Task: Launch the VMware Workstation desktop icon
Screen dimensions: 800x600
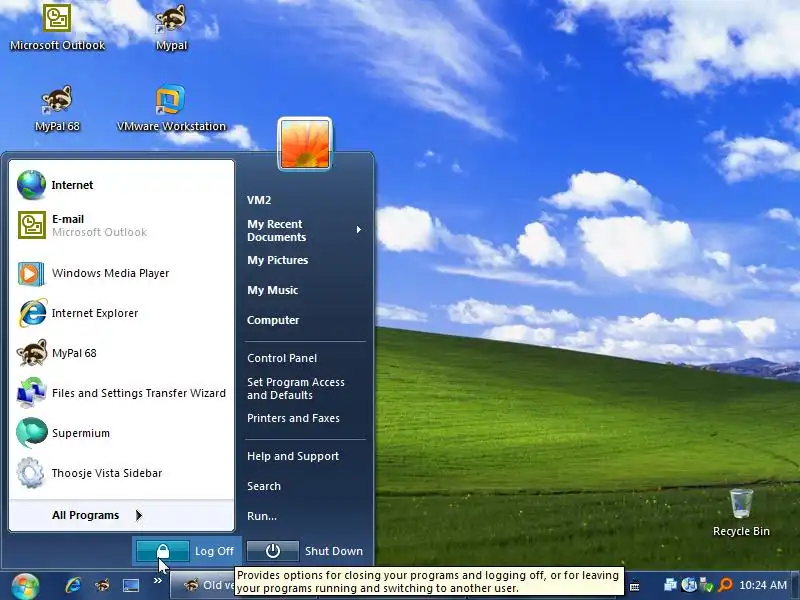Action: [171, 108]
